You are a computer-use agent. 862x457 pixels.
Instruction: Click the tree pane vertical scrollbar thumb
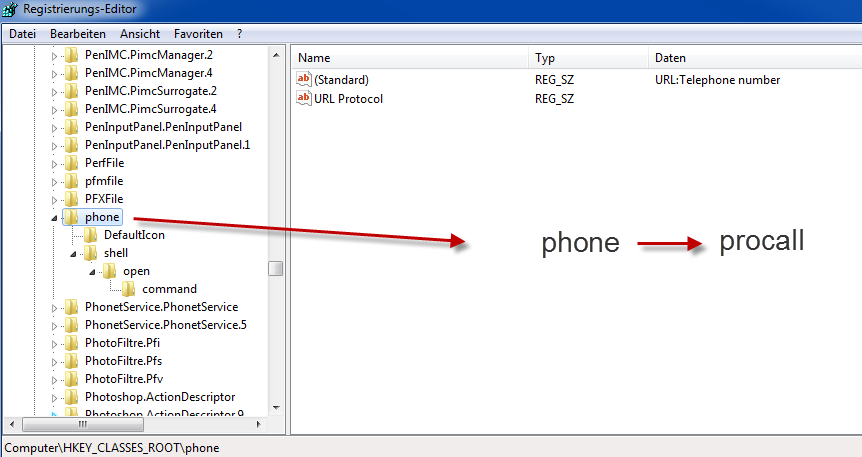click(x=275, y=268)
